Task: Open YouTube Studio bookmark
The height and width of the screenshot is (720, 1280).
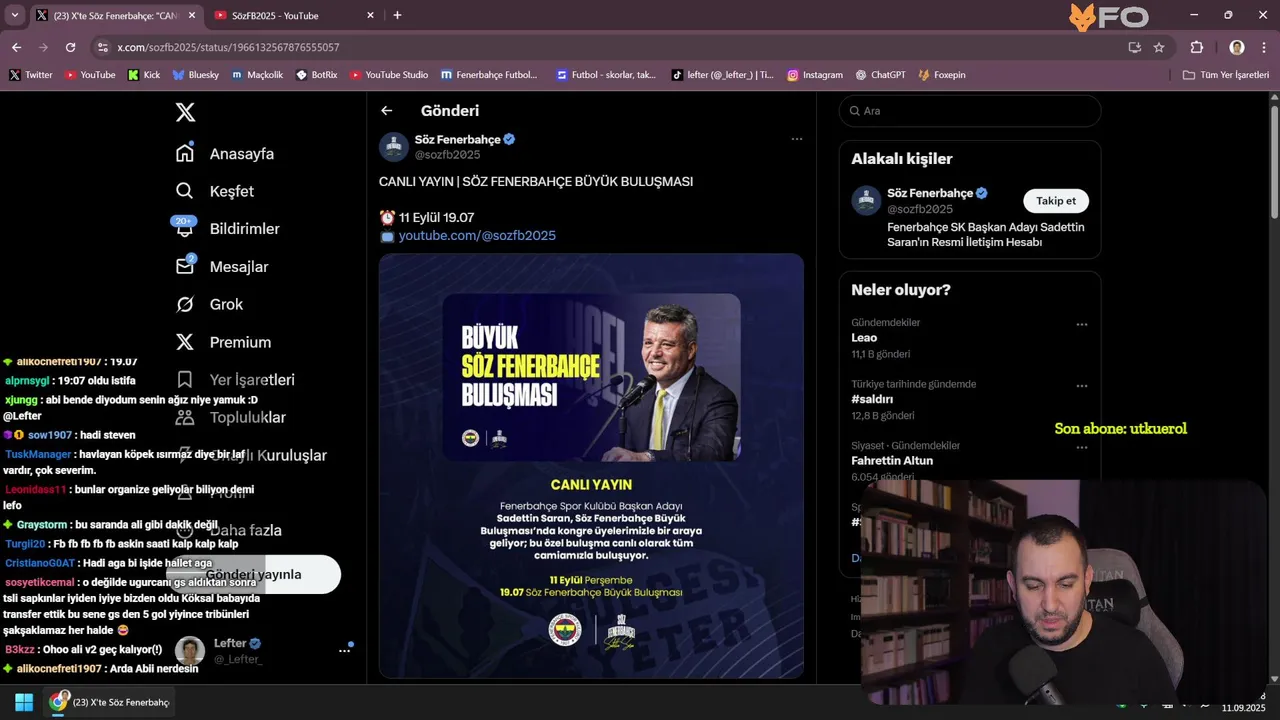Action: click(x=389, y=75)
